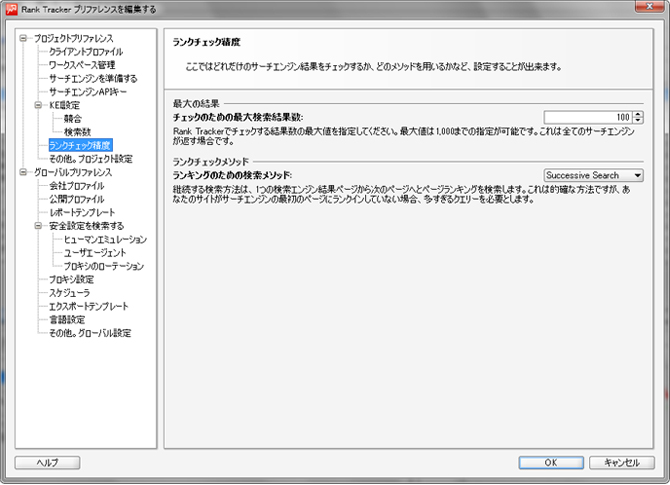Open スケジューラ settings
Screen dimensions: 670x485
point(69,293)
